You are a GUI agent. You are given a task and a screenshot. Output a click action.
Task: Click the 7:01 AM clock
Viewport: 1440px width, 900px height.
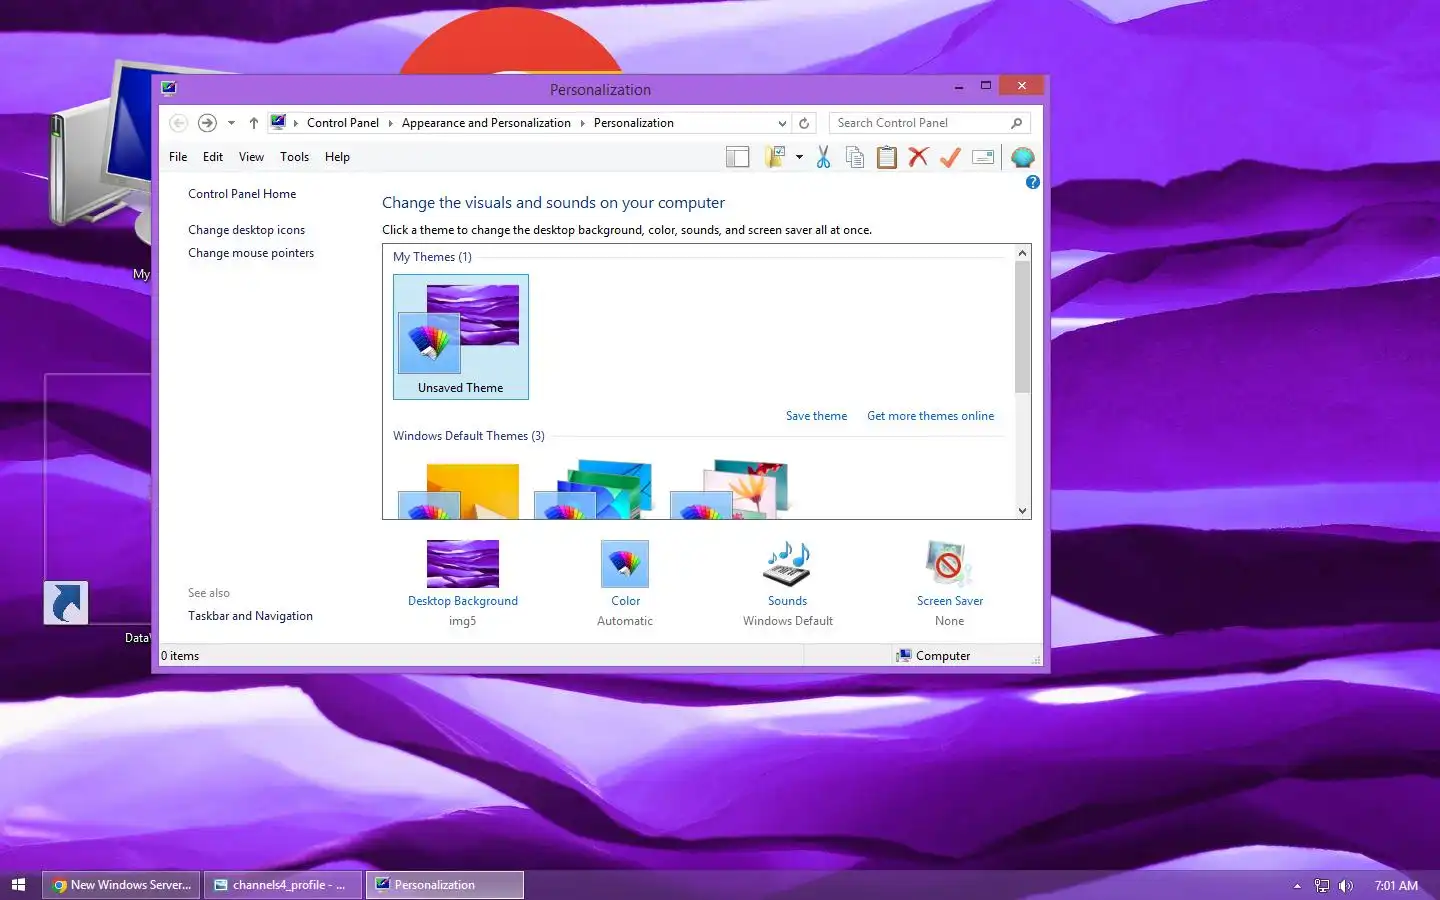1396,885
